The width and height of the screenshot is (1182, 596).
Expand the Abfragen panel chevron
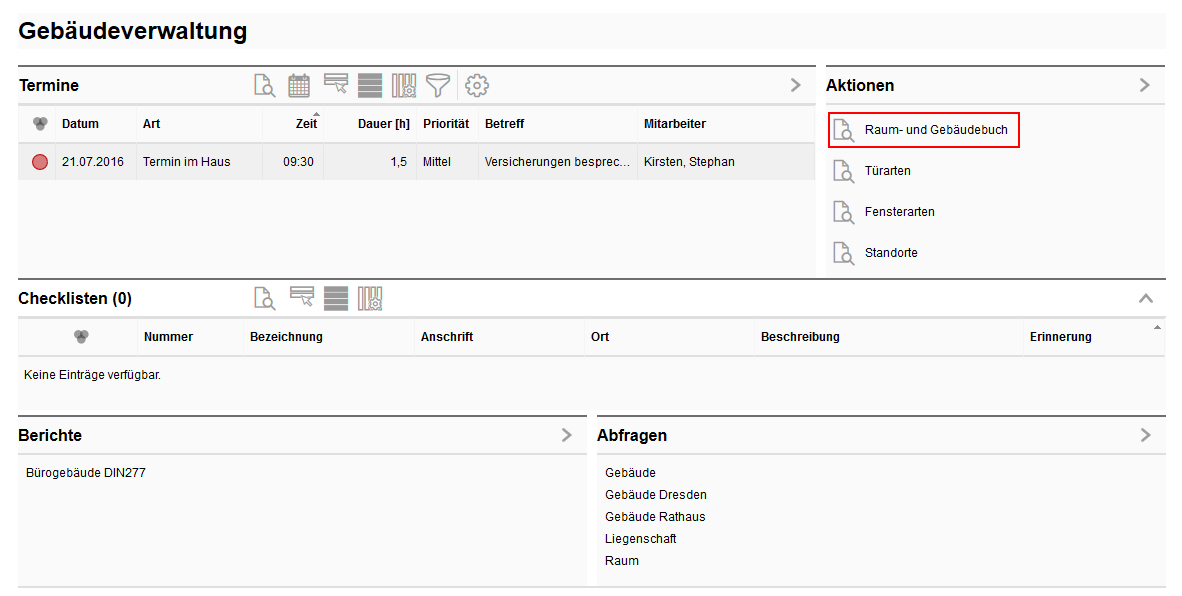click(x=1146, y=435)
